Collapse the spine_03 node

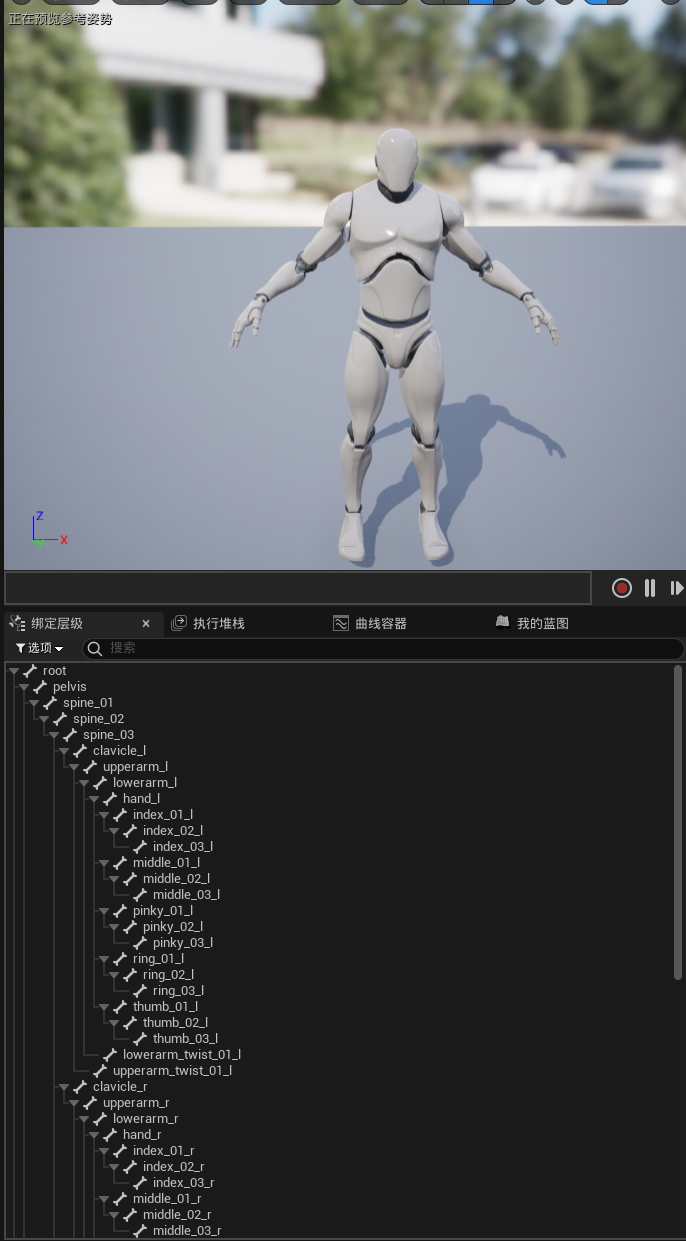[x=54, y=735]
